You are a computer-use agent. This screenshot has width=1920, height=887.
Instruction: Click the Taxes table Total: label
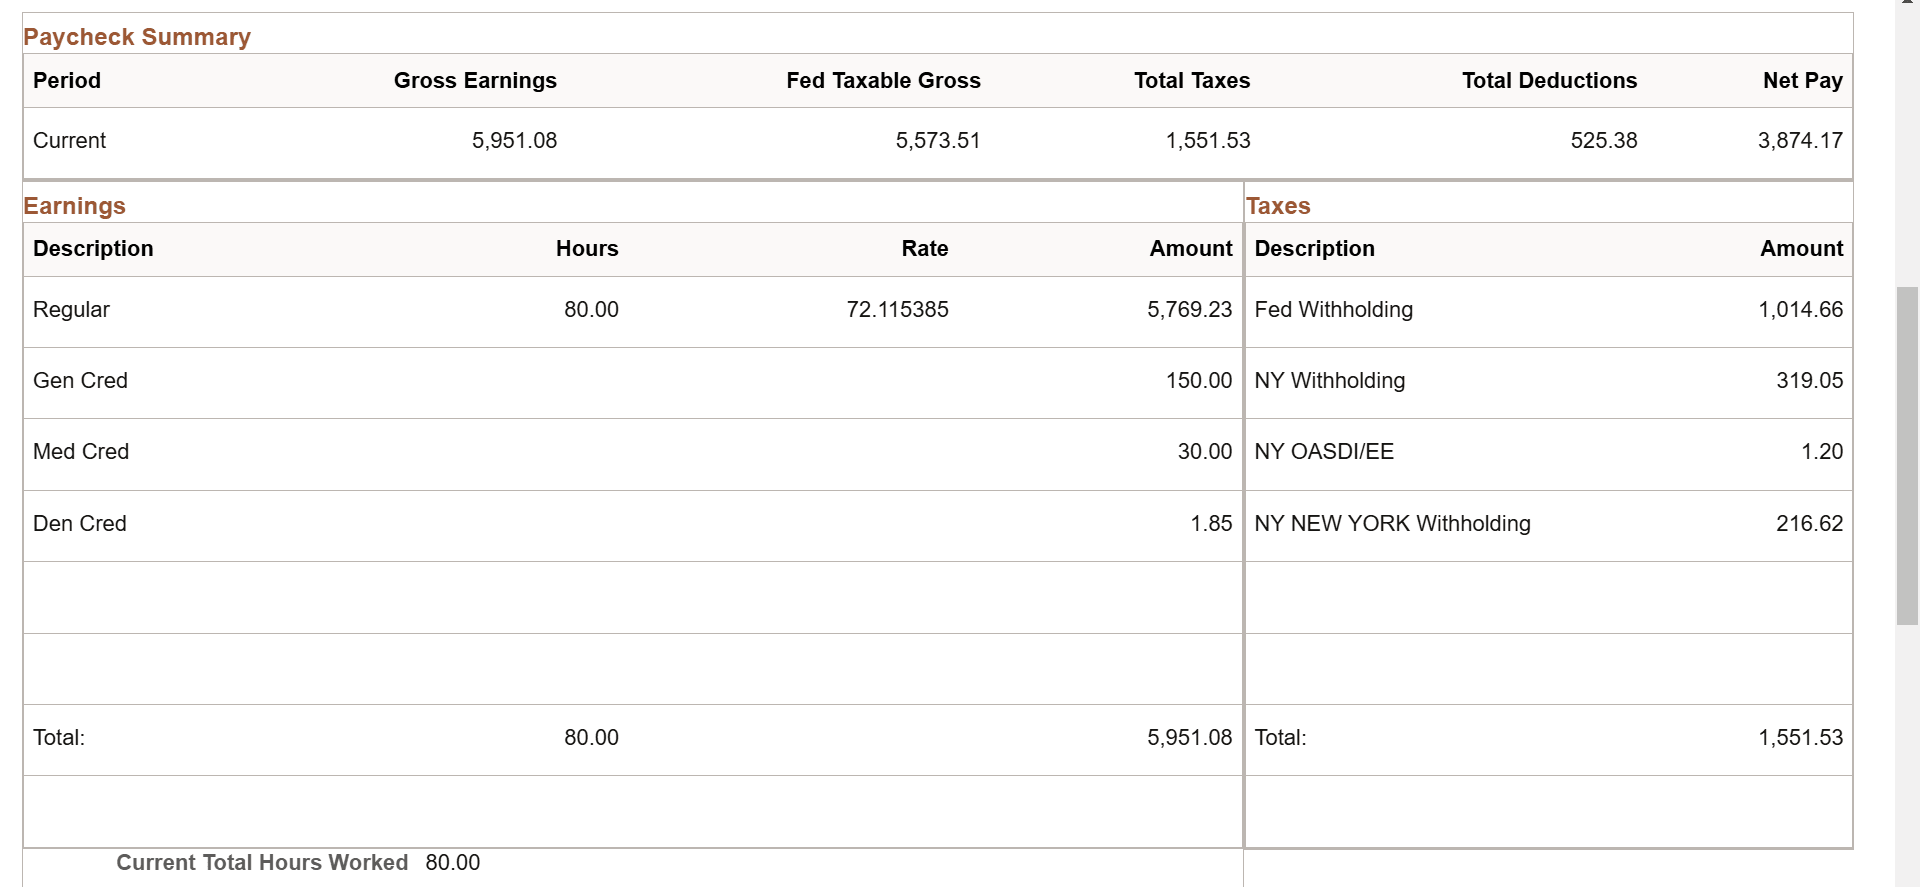pyautogui.click(x=1280, y=738)
